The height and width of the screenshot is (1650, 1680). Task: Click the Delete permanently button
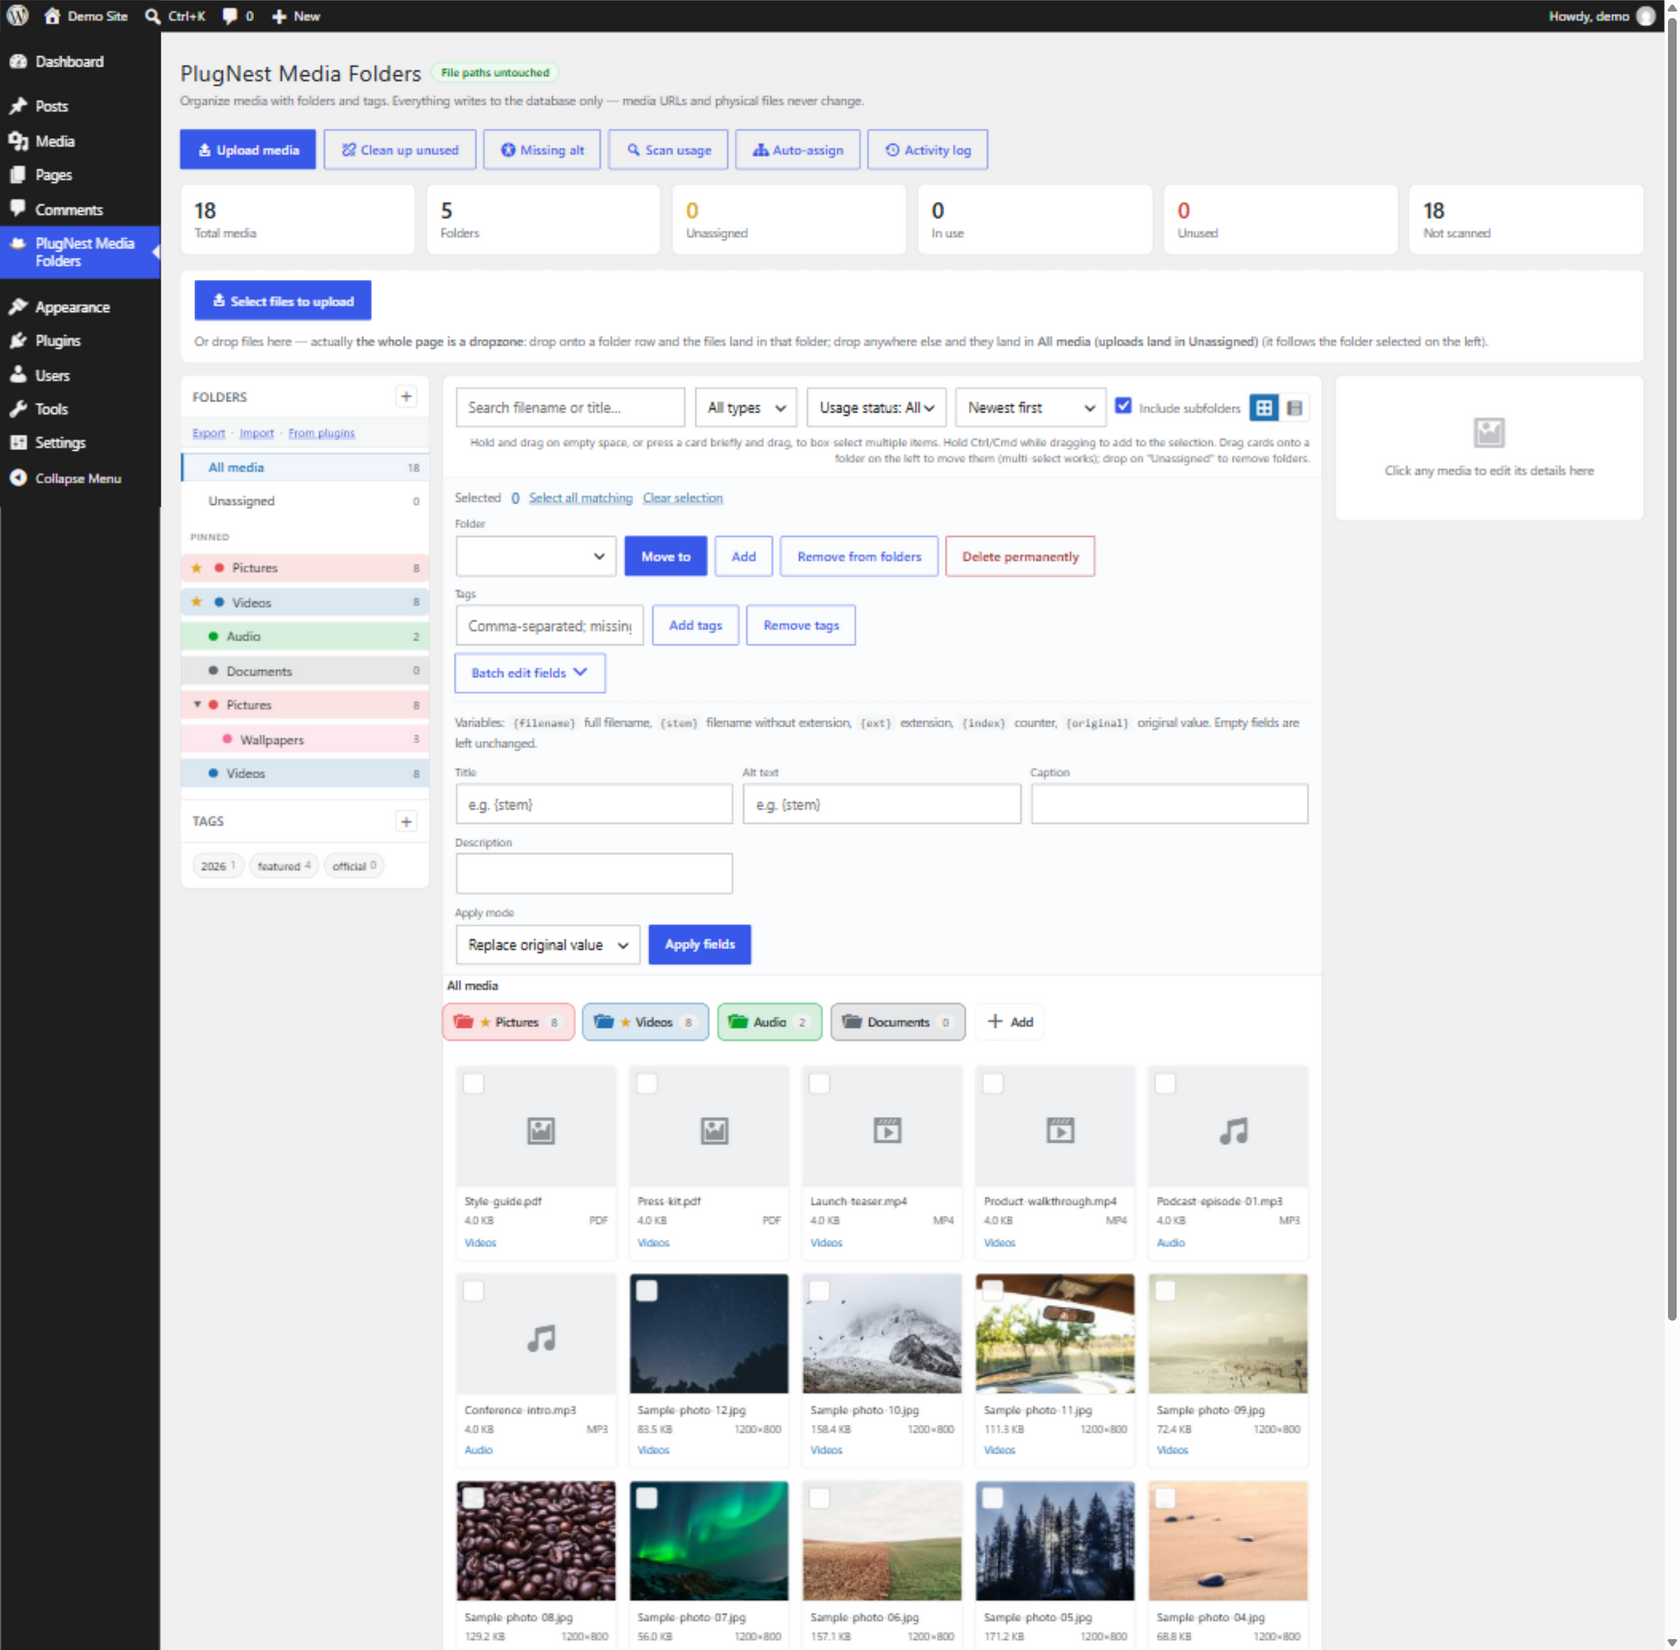tap(1020, 556)
